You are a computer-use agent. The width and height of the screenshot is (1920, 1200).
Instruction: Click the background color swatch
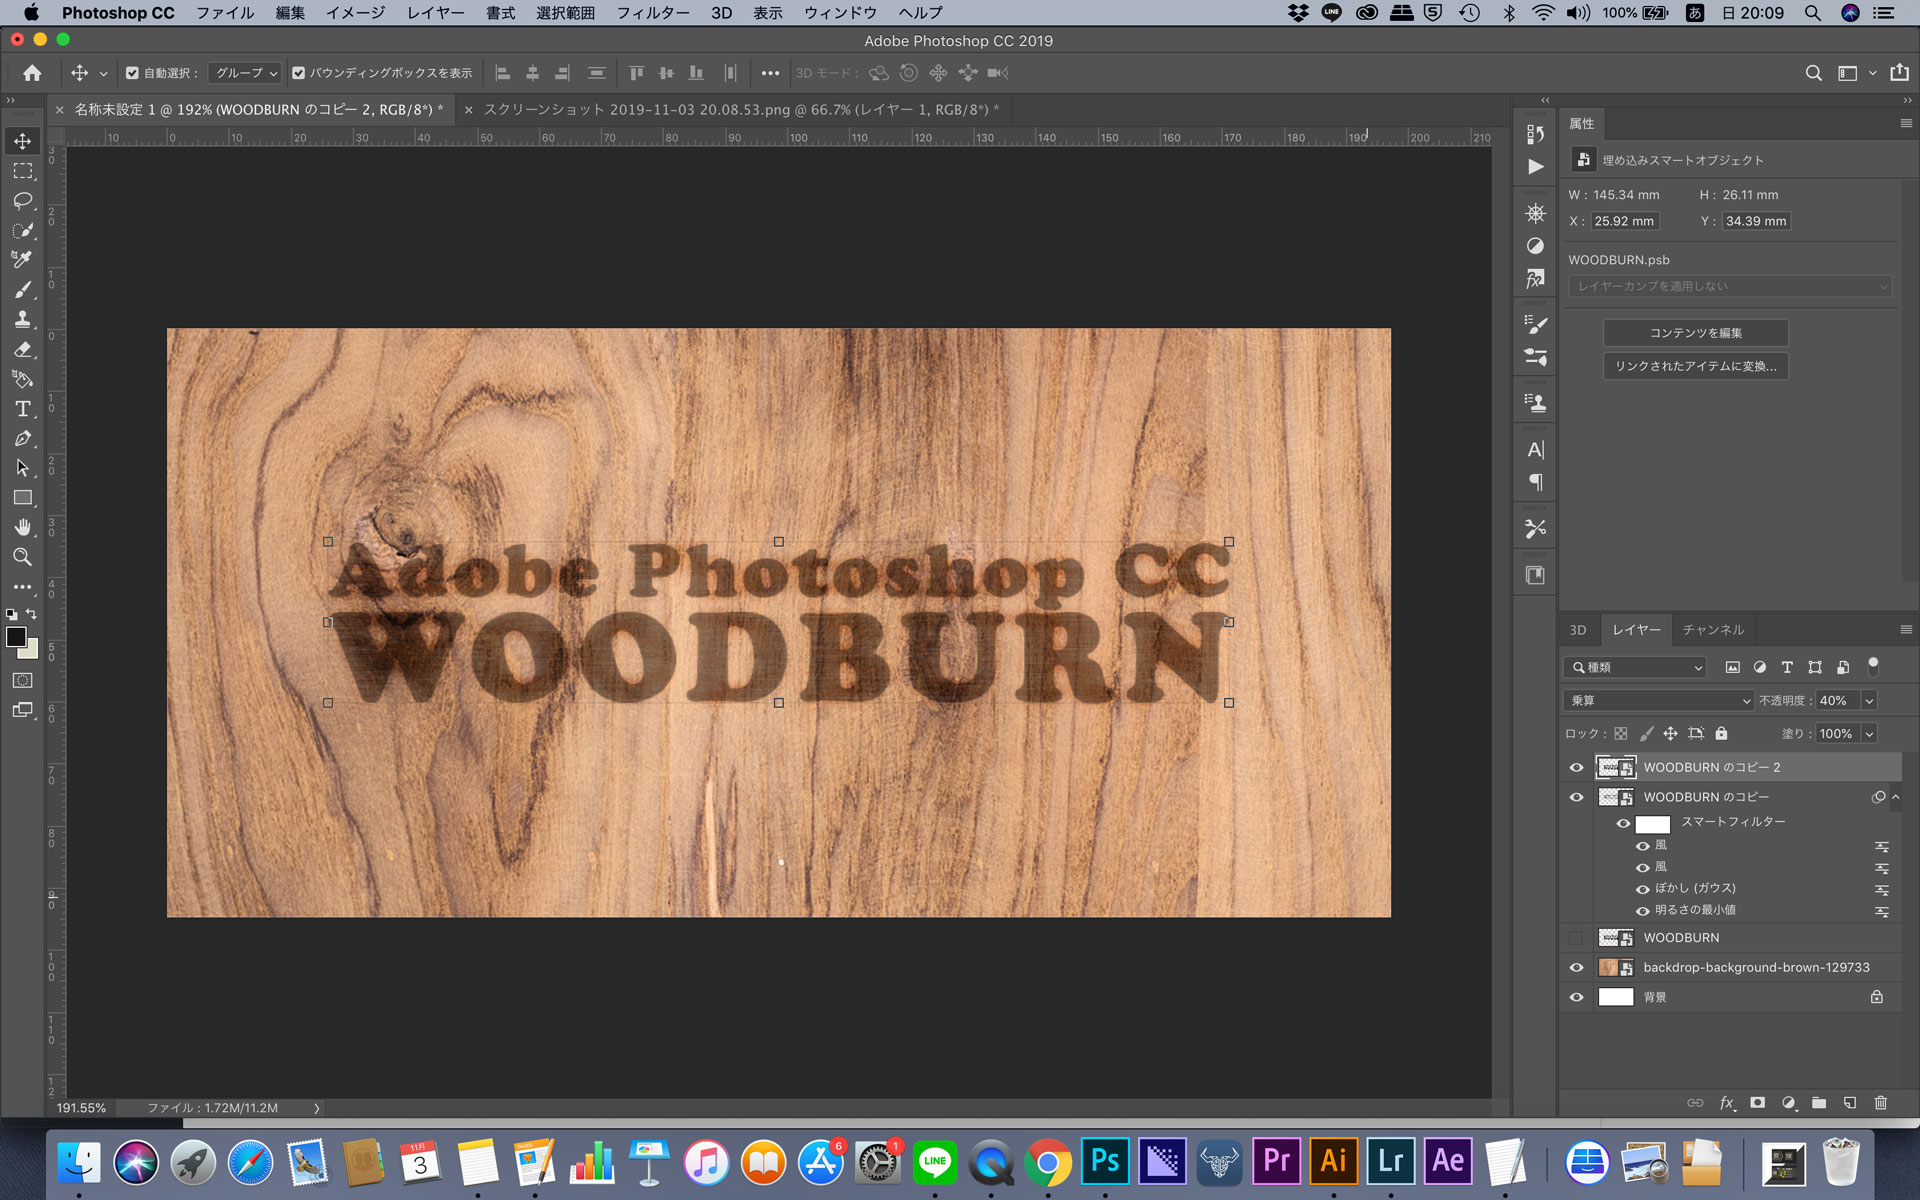32,651
